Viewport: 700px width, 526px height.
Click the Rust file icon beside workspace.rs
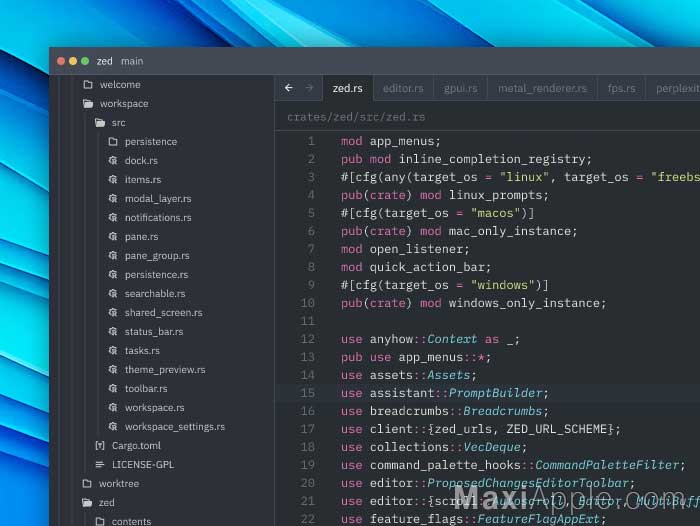tap(113, 407)
